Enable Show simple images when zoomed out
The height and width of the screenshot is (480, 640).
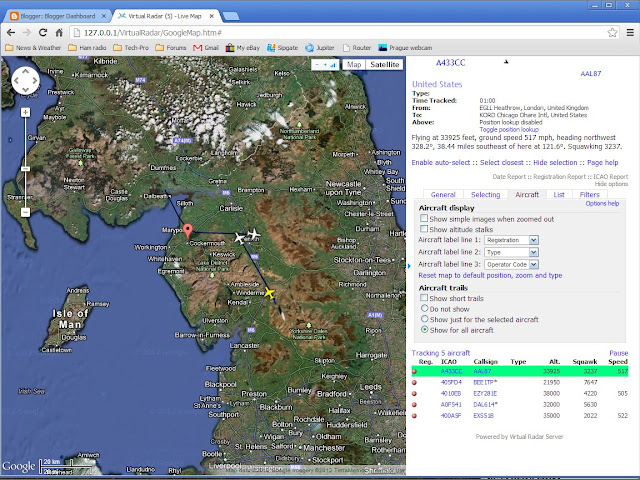424,218
